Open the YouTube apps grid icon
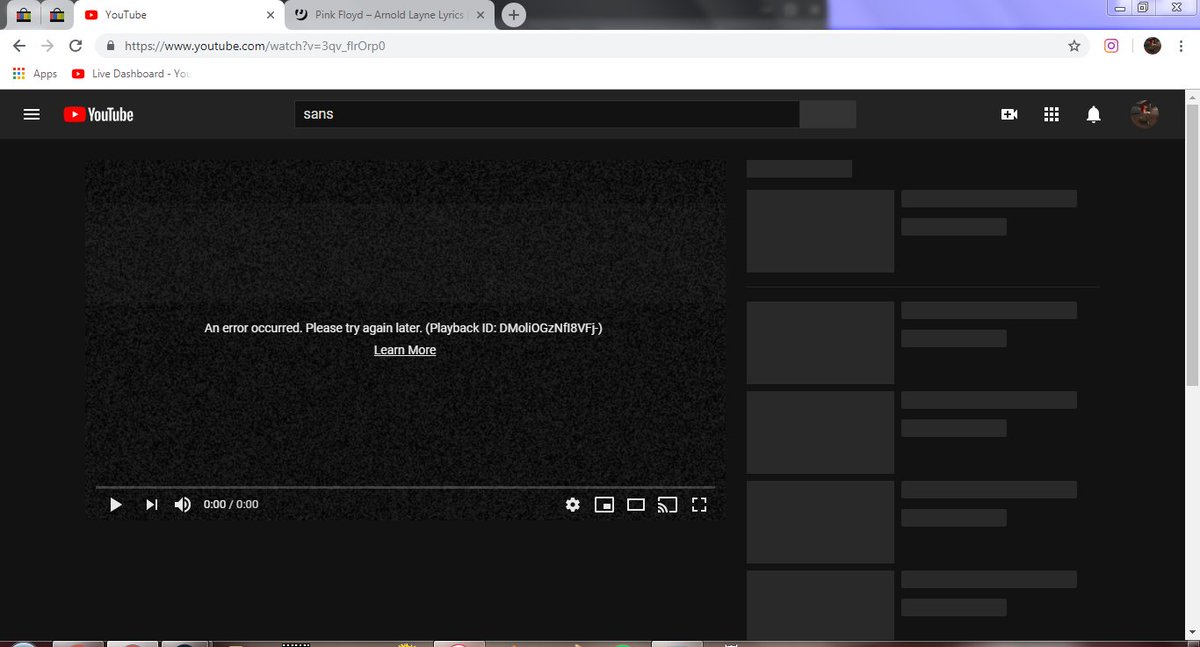Viewport: 1200px width, 647px height. [1051, 114]
